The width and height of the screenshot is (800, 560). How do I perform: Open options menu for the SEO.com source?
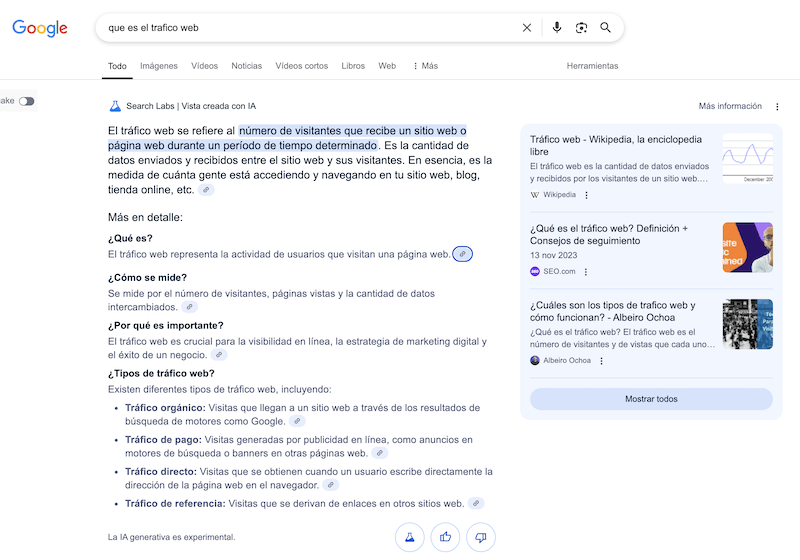[x=586, y=272]
